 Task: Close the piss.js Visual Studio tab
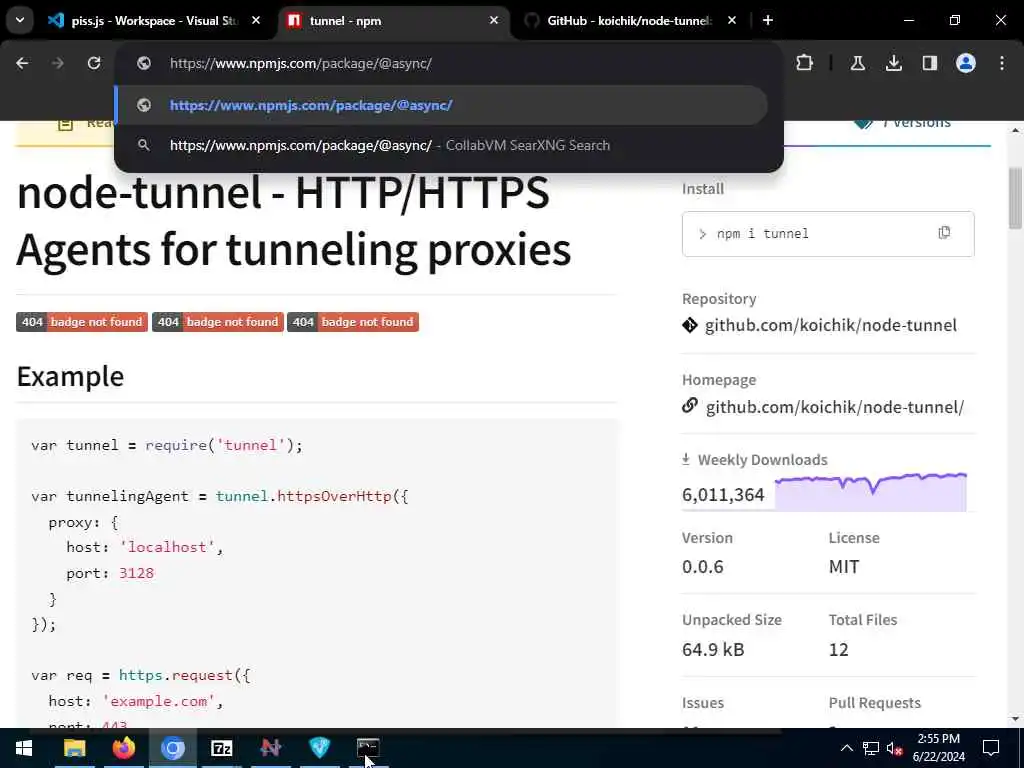256,21
